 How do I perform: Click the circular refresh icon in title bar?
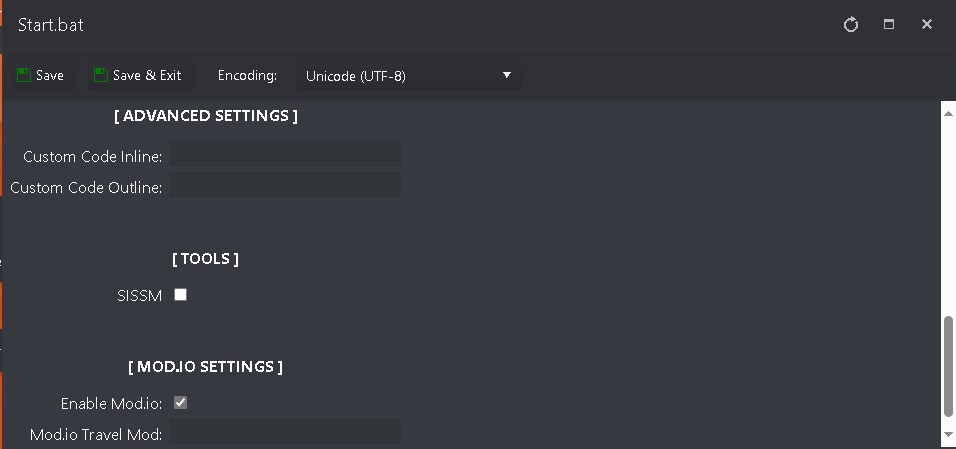coord(851,24)
